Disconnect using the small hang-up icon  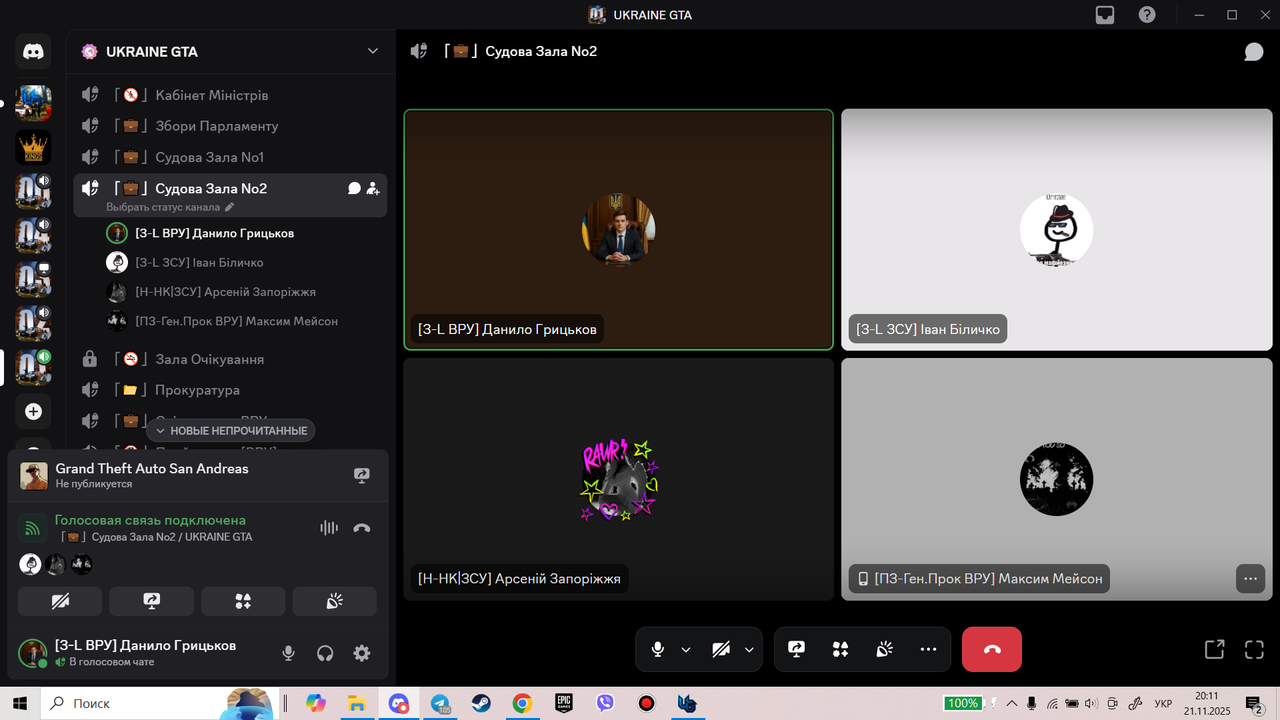362,528
